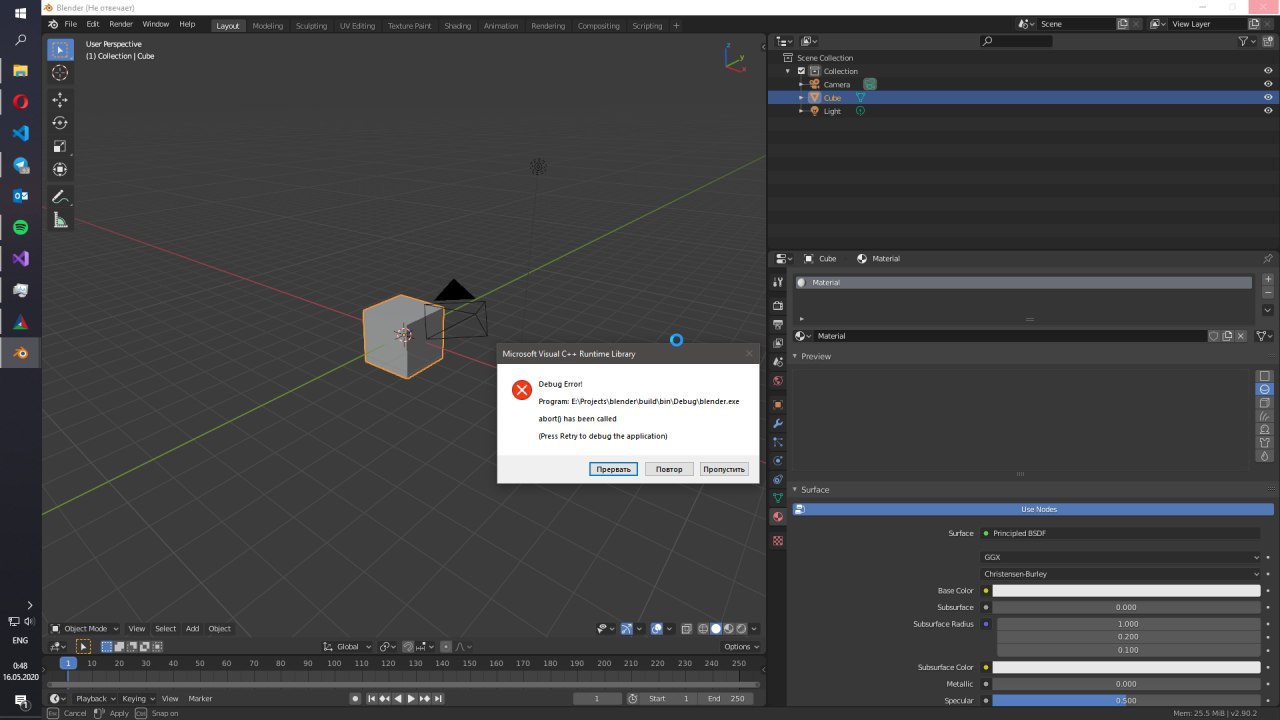The height and width of the screenshot is (720, 1280).
Task: Toggle Cube visibility eye in outliner
Action: pyautogui.click(x=1268, y=97)
